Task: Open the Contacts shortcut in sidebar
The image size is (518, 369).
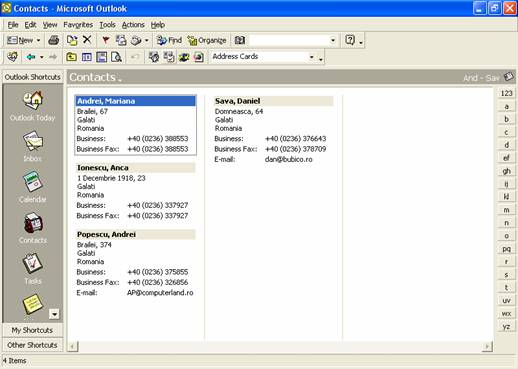Action: coord(33,228)
